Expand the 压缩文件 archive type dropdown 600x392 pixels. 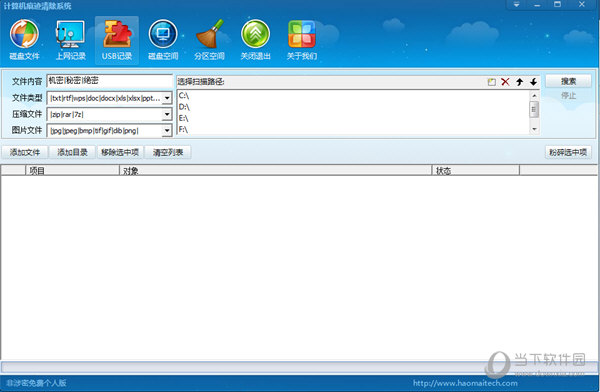pyautogui.click(x=167, y=114)
